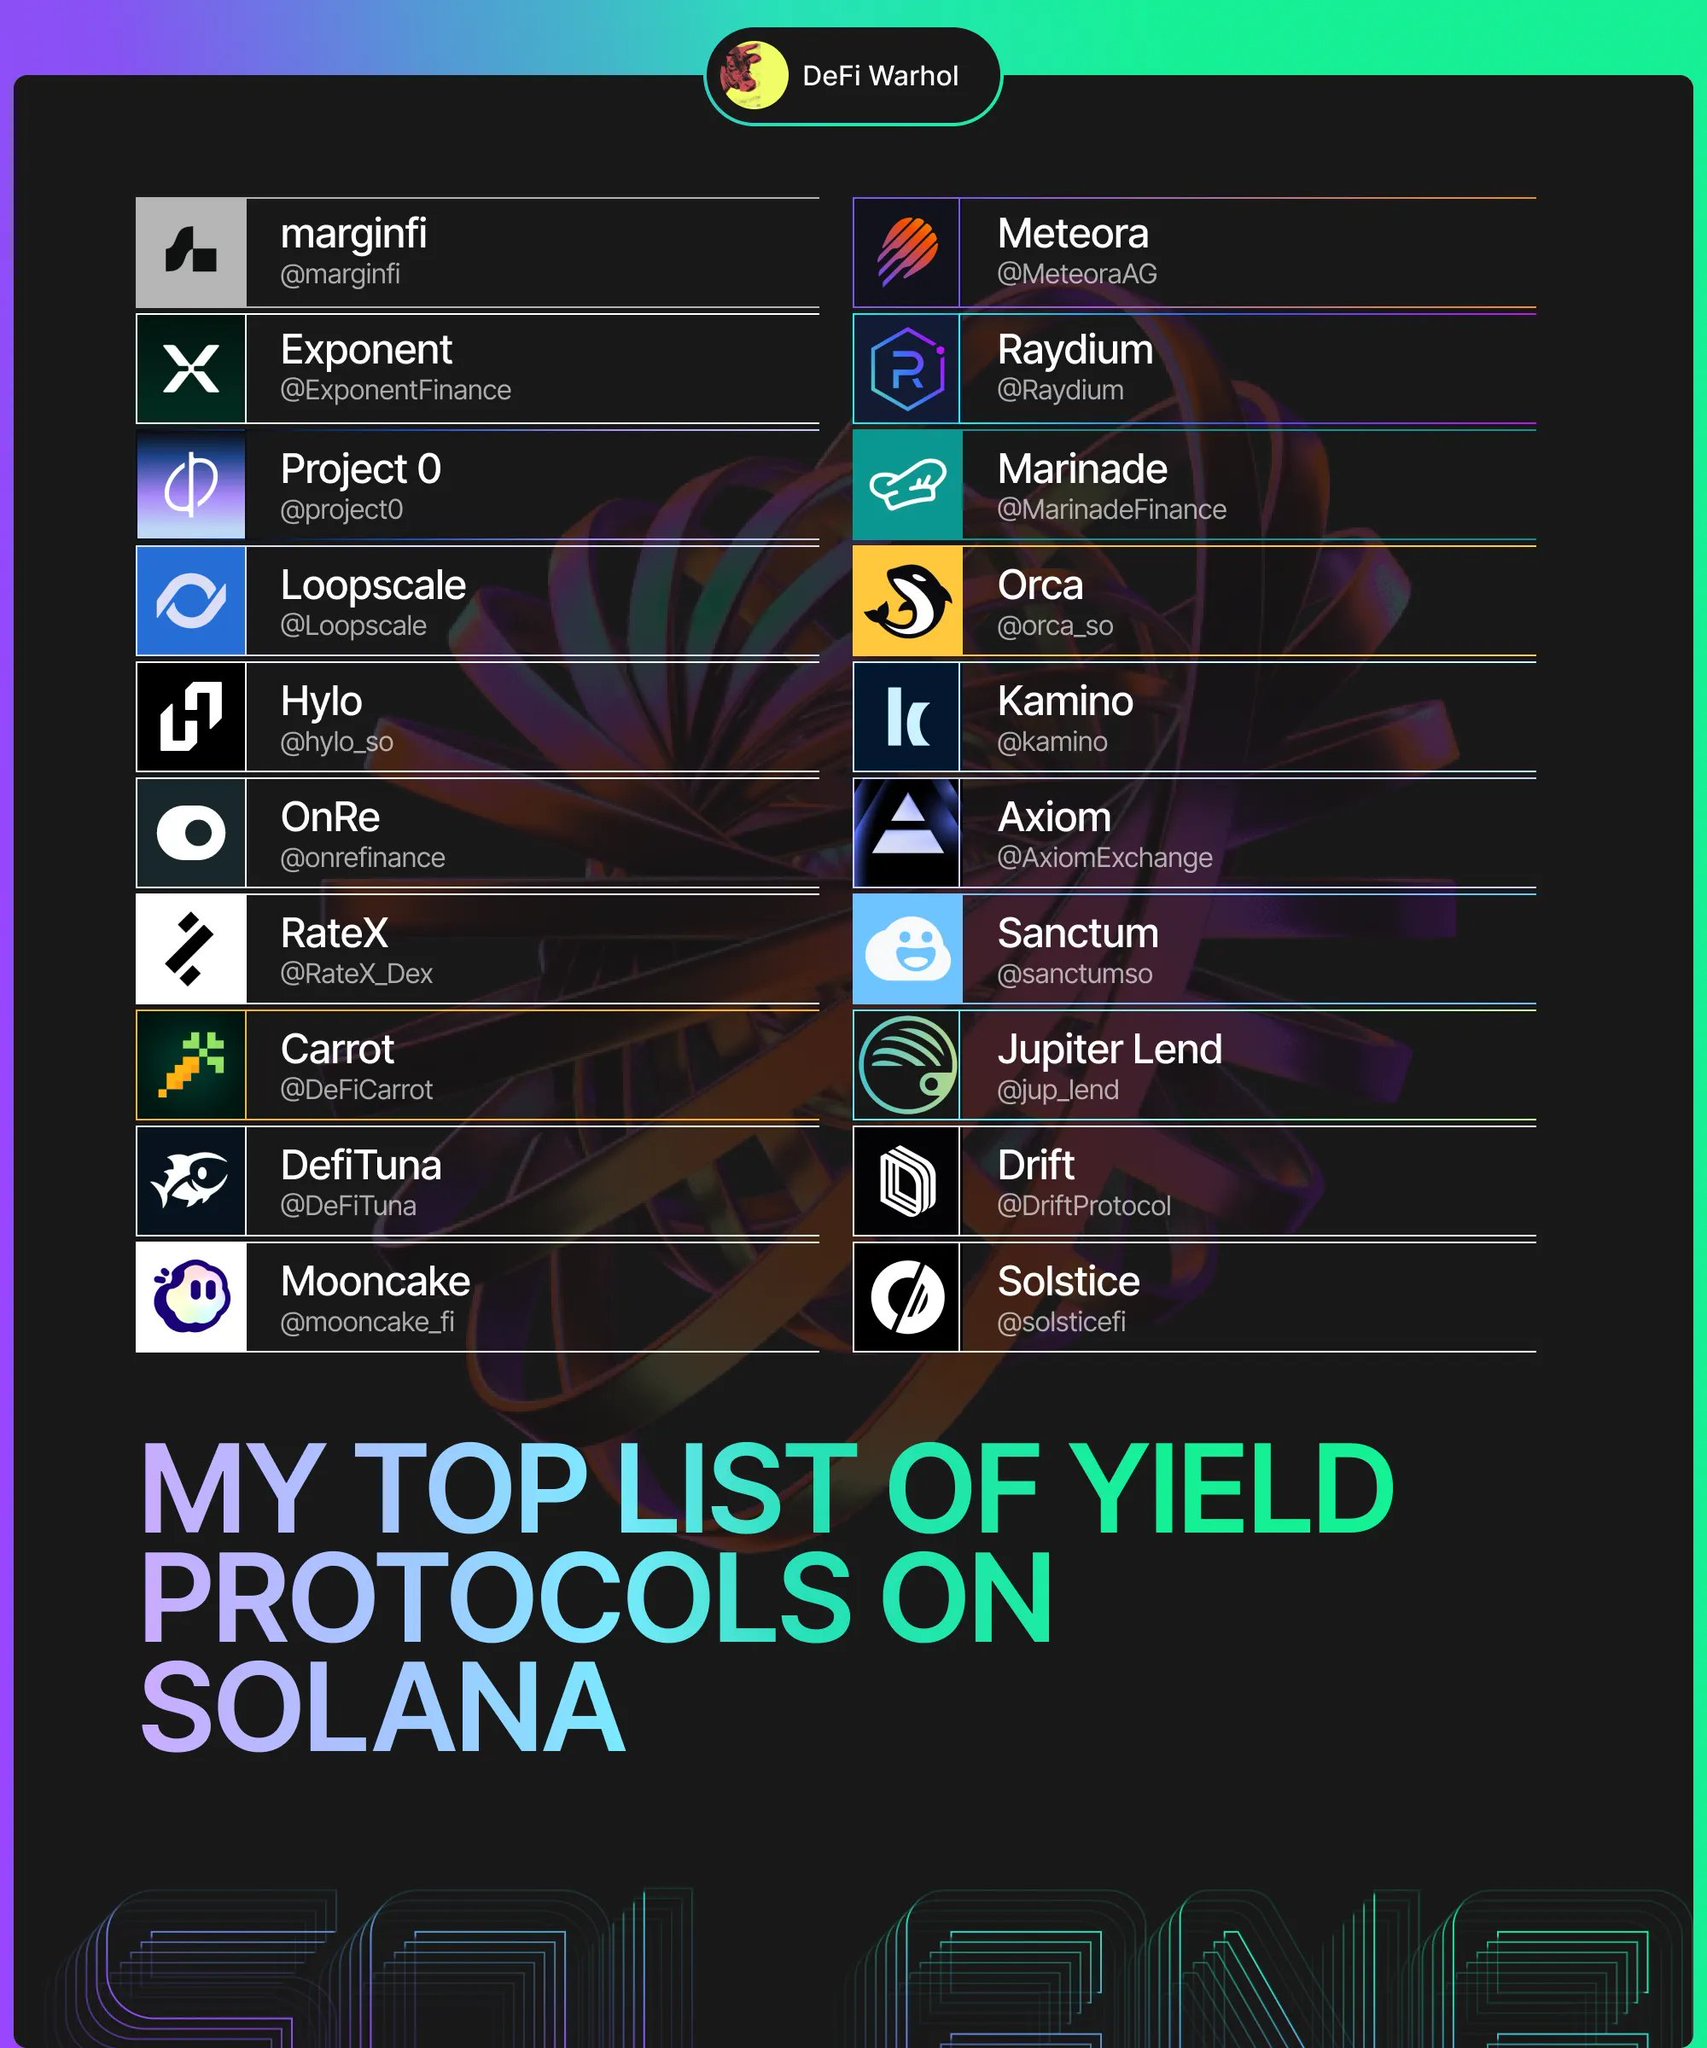Click the Jupiter Lend logo icon

coord(907,1064)
